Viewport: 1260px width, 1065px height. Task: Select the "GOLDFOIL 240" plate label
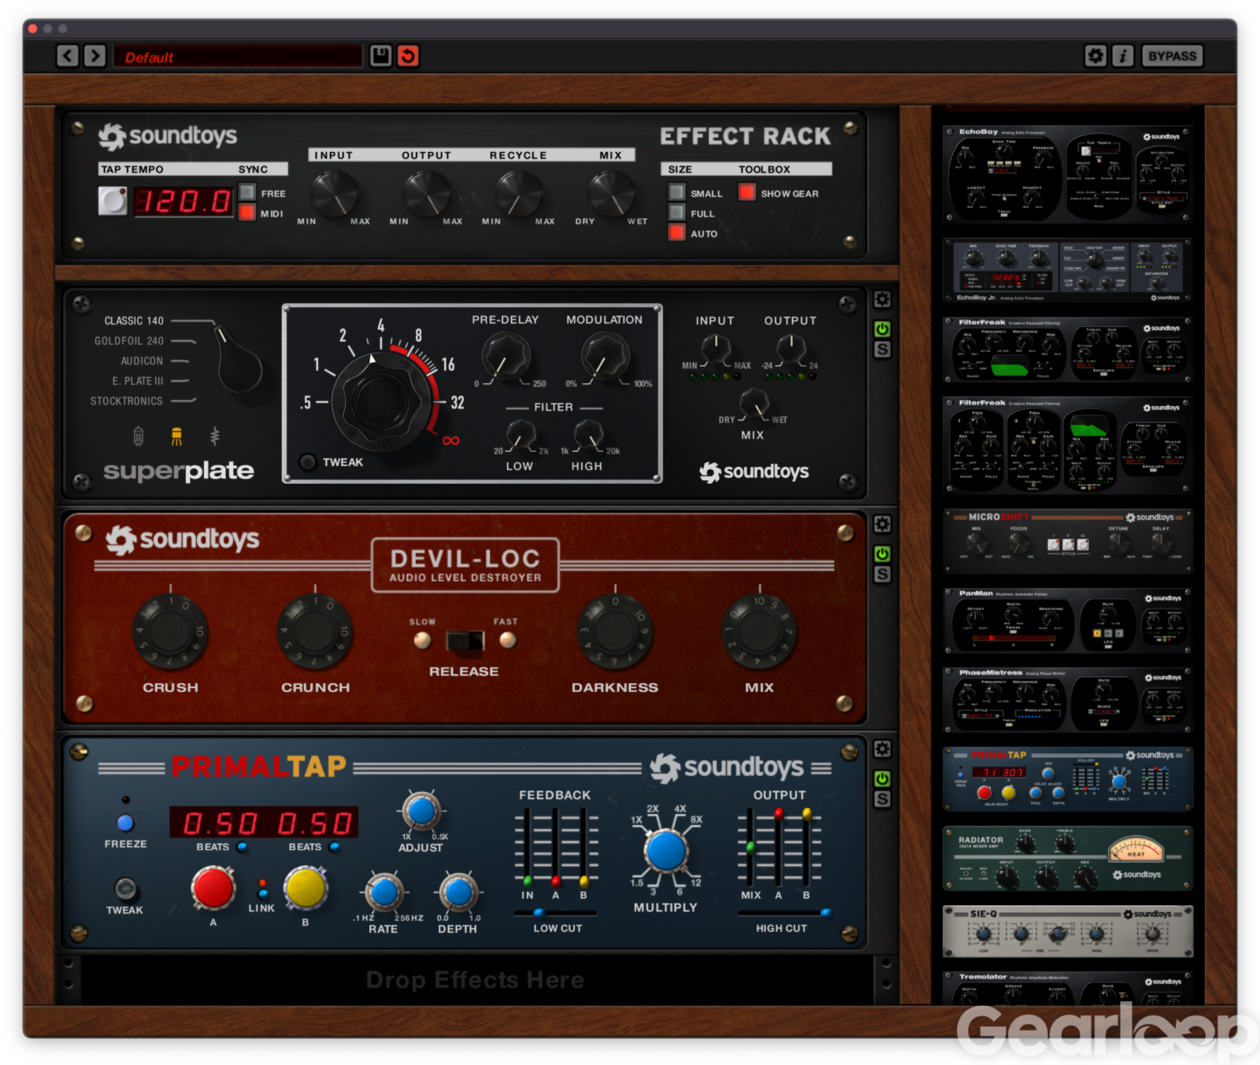point(129,341)
